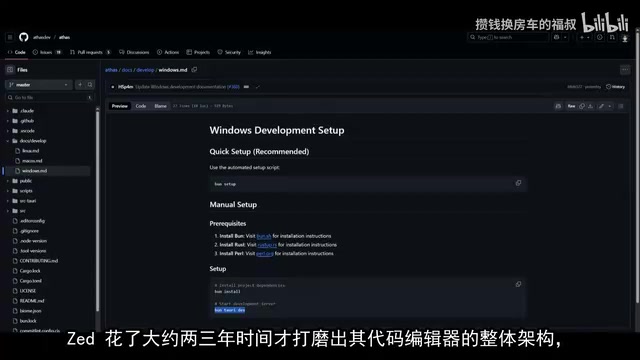Open the global navigation hamburger menu
Image resolution: width=640 pixels, height=360 pixels.
tap(10, 37)
